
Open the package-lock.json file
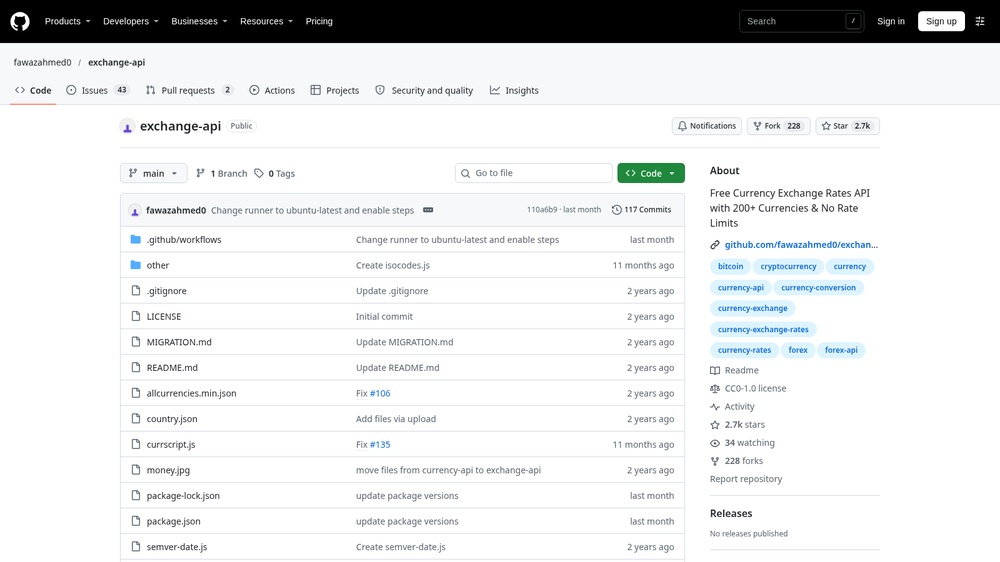(183, 496)
